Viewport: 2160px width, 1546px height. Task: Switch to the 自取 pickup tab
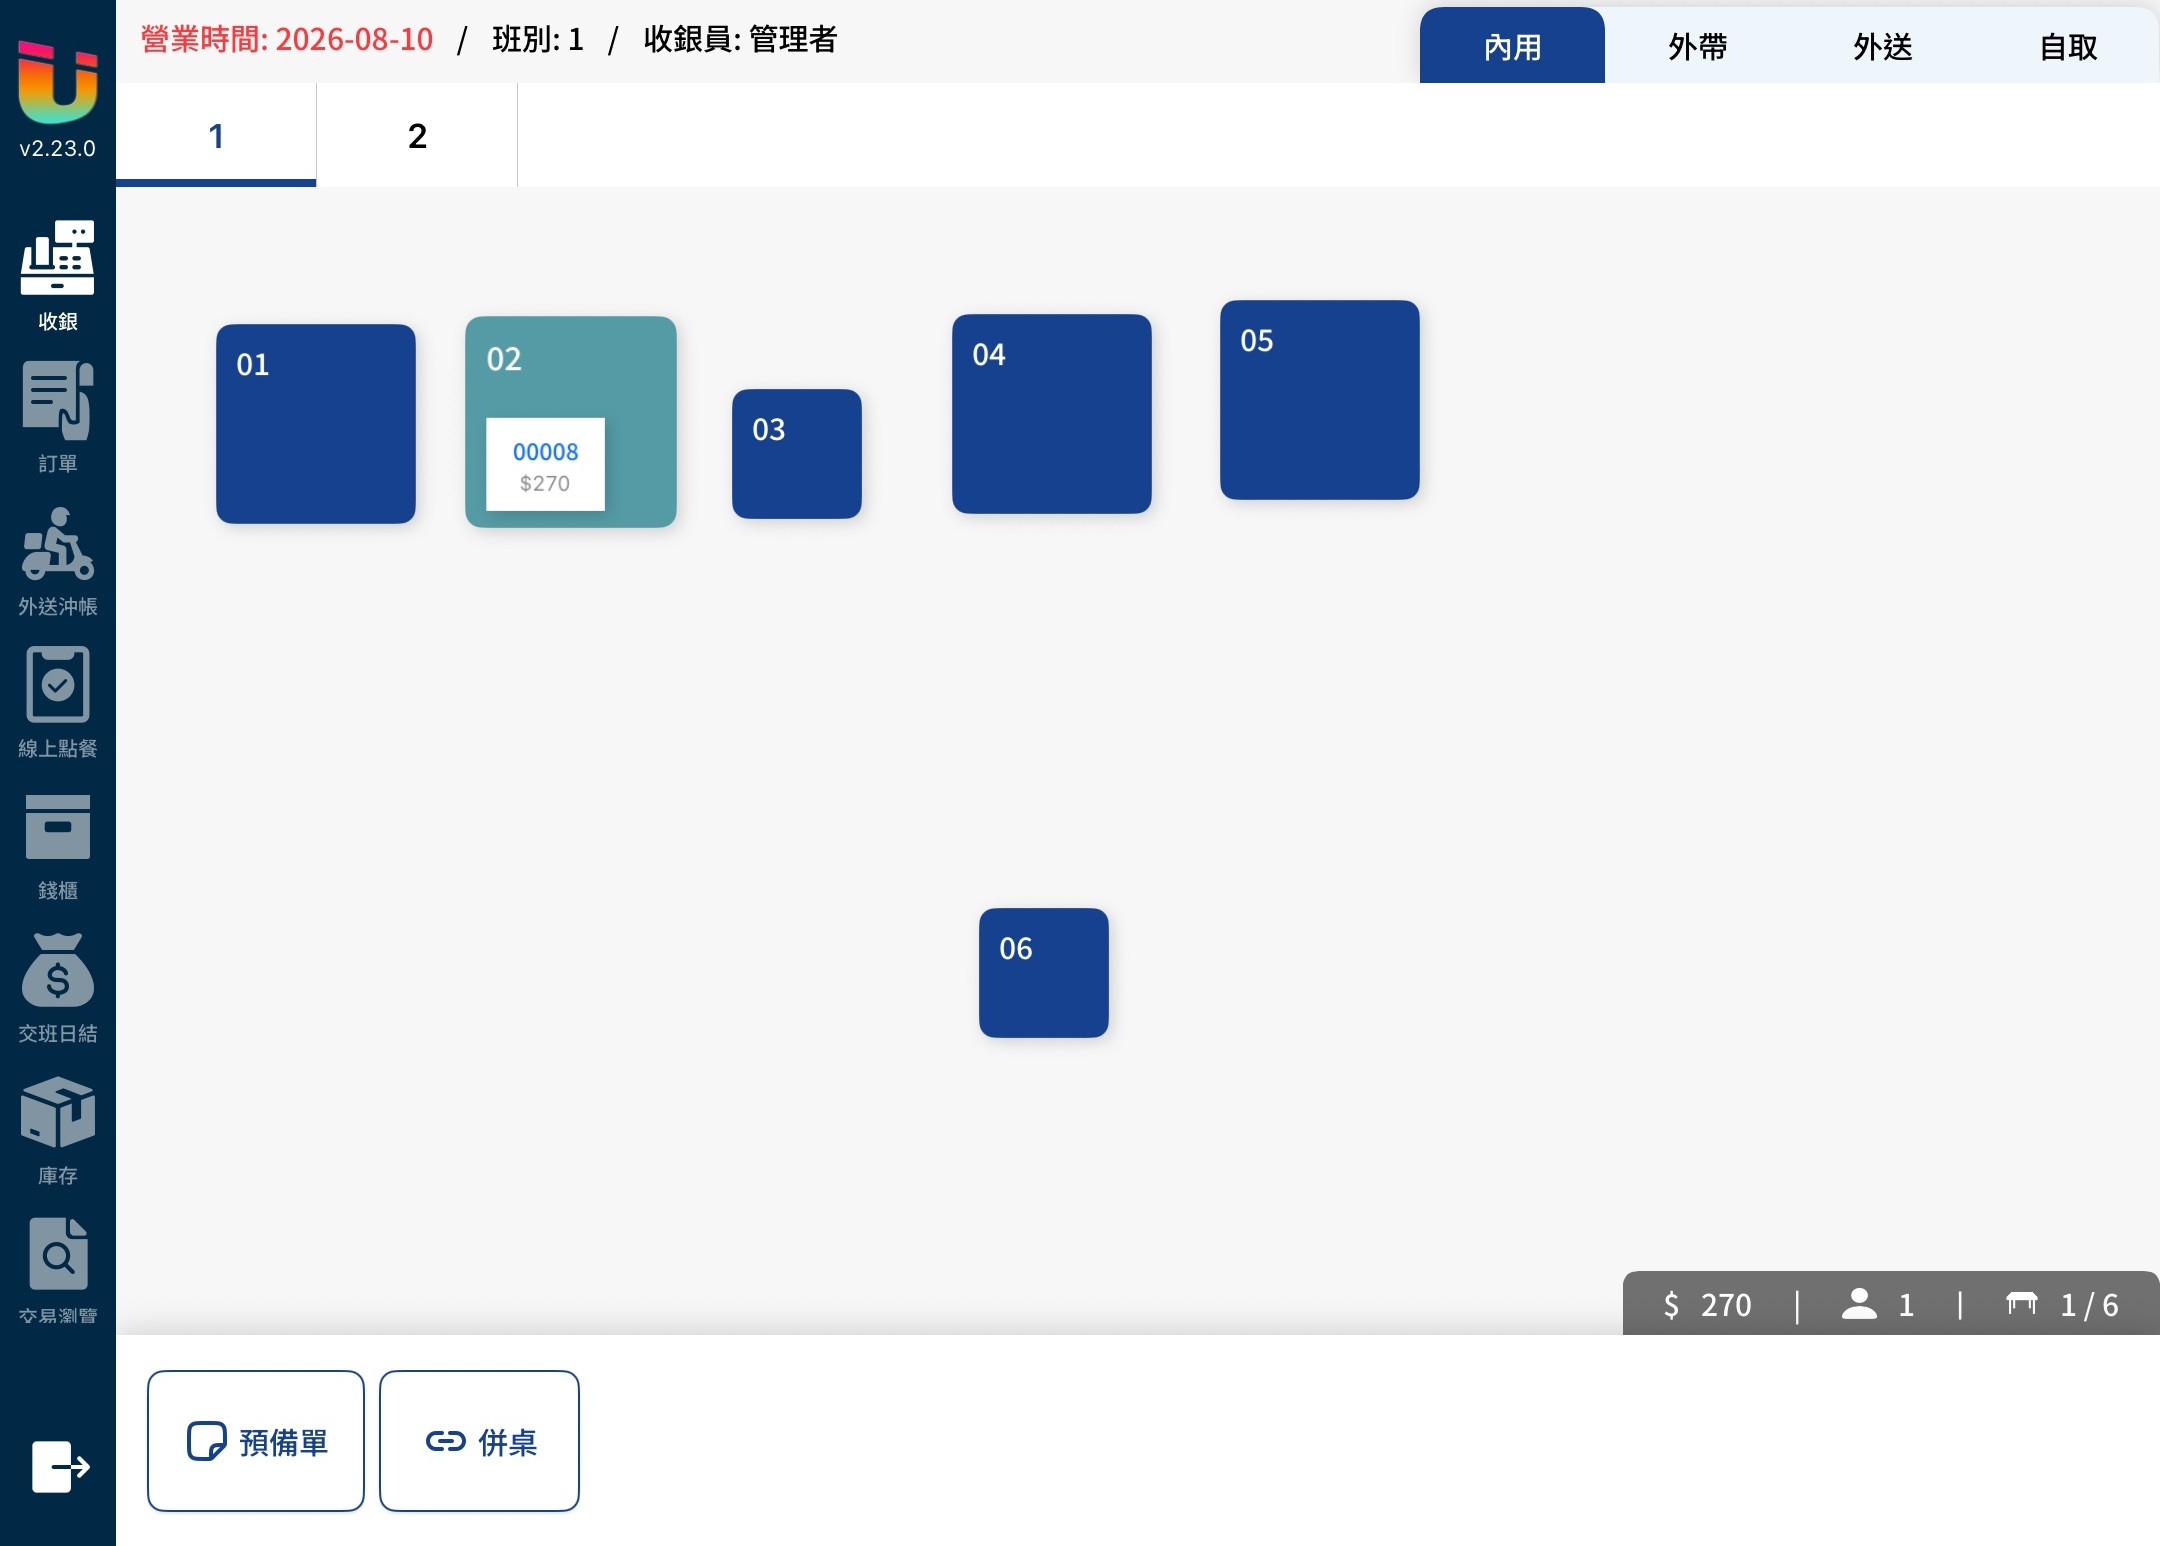coord(2068,46)
